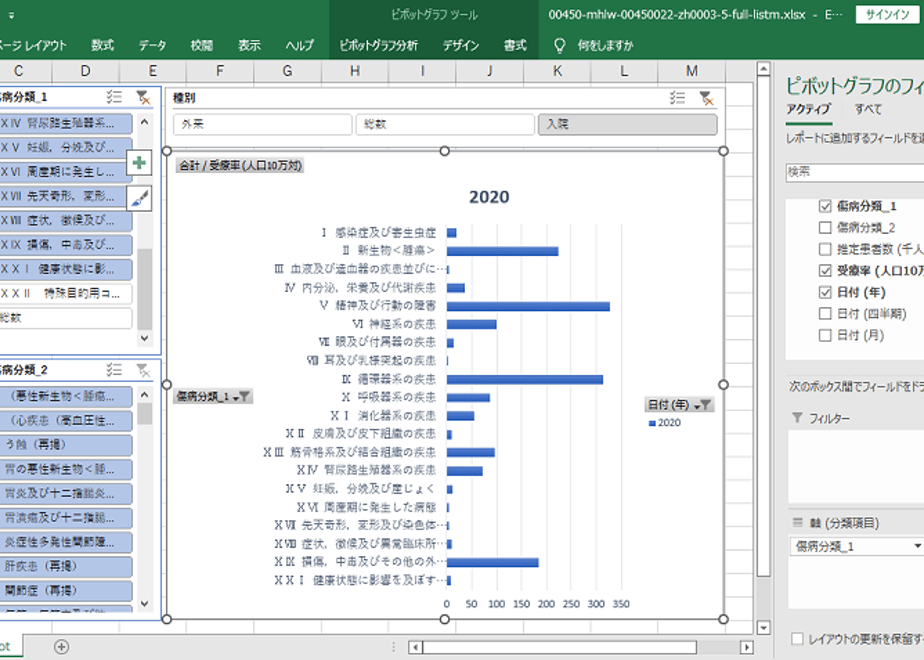
Task: Select 肝疾患（再掲） slicer item
Action: coord(65,566)
